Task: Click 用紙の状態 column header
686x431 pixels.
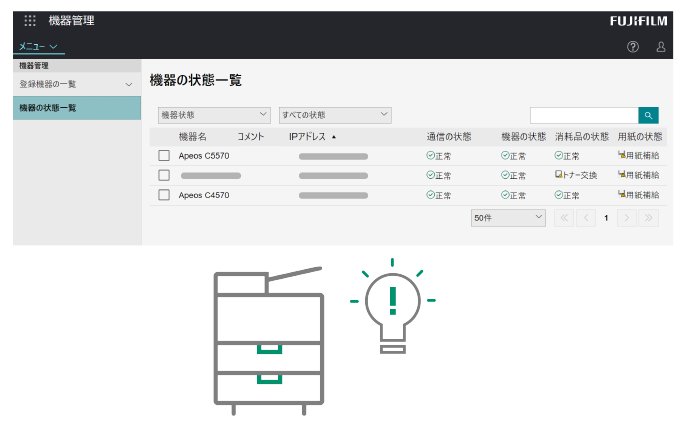Action: tap(640, 137)
